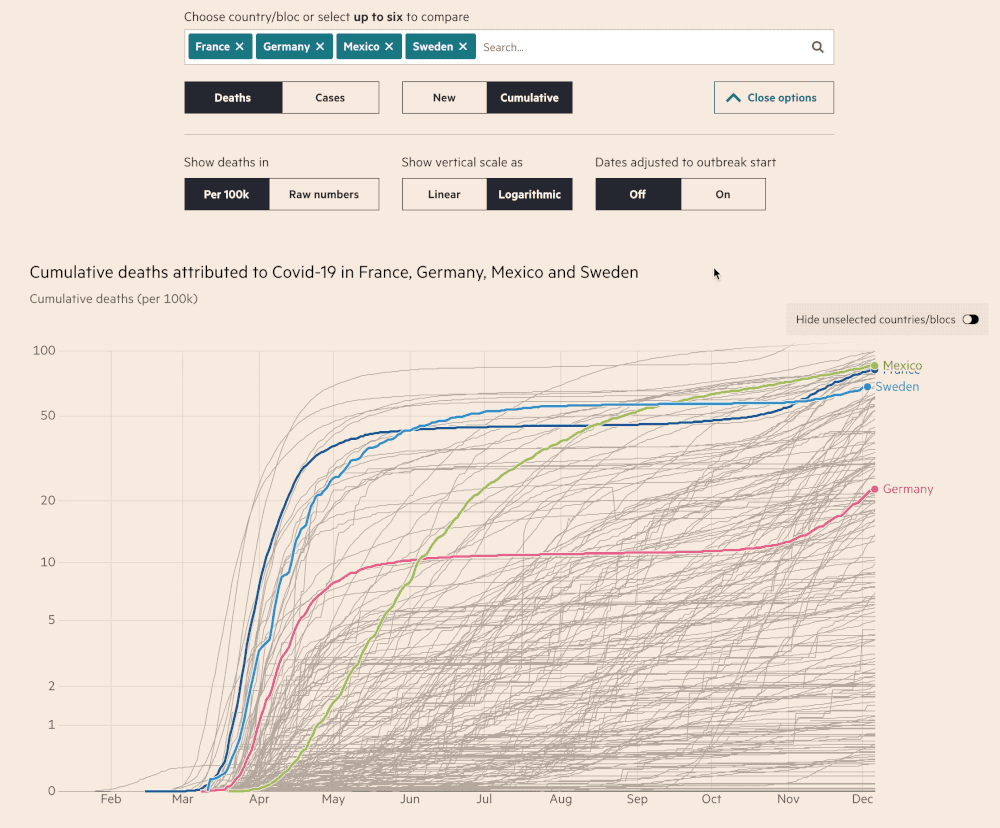Switch to the Cases view
1000x828 pixels.
point(330,97)
